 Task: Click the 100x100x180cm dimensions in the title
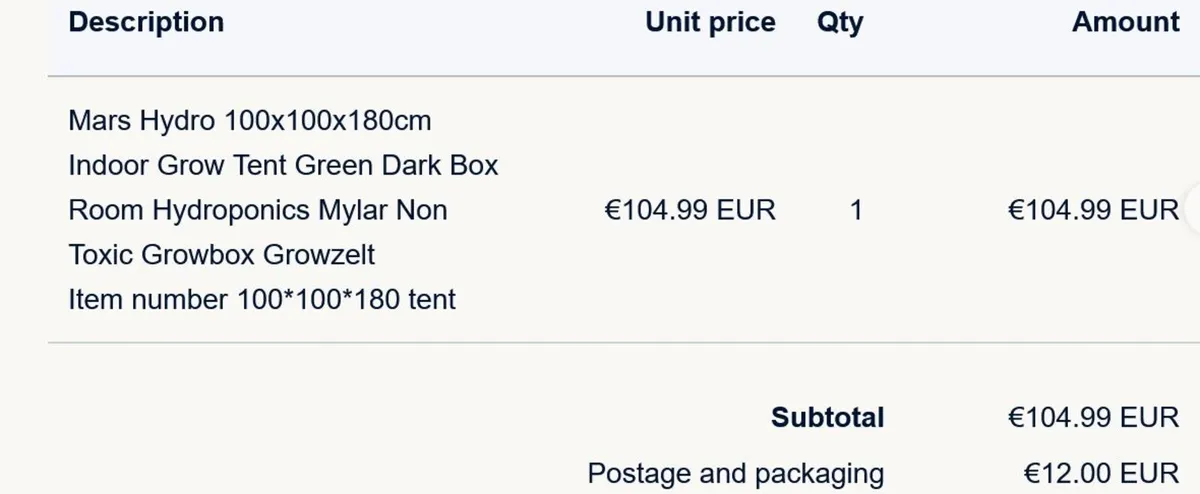[x=328, y=121]
